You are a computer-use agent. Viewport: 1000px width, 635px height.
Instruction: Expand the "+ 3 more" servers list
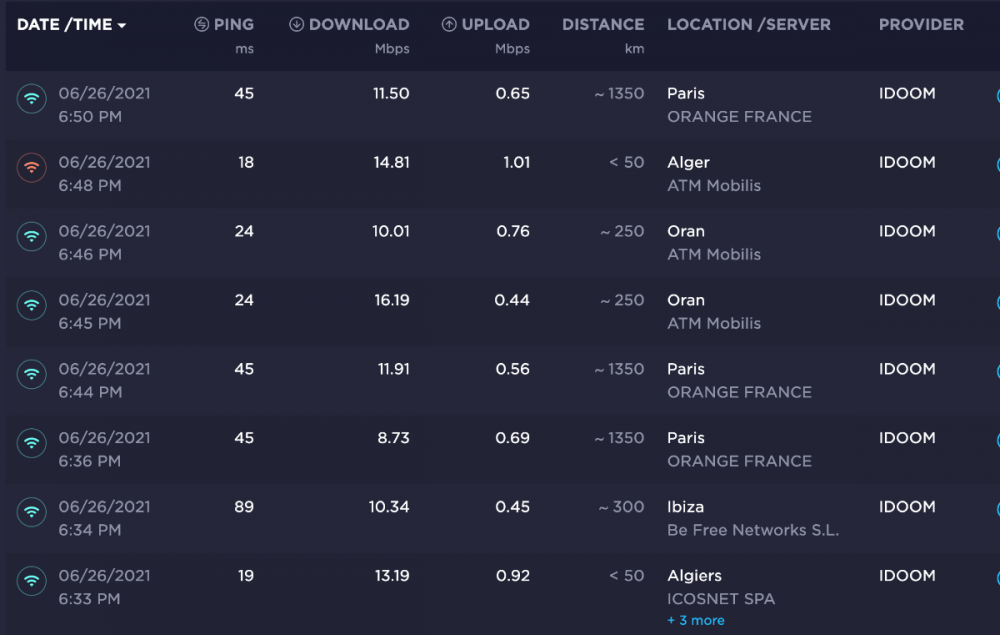(x=695, y=620)
